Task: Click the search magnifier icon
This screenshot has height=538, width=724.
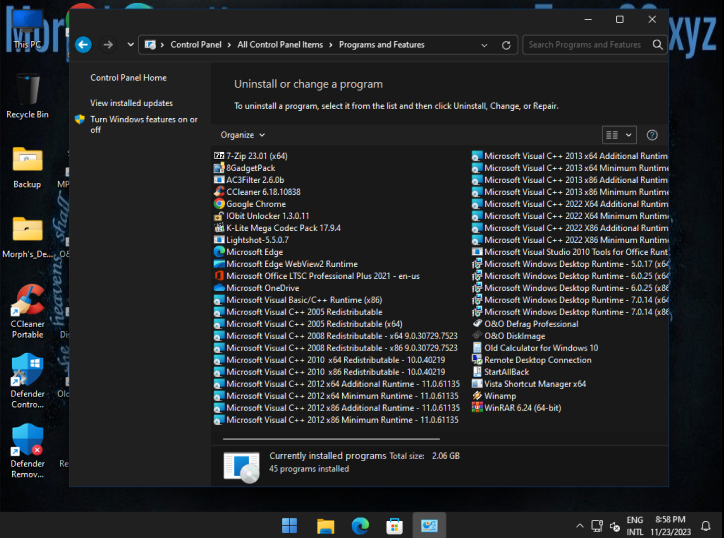Action: click(658, 45)
